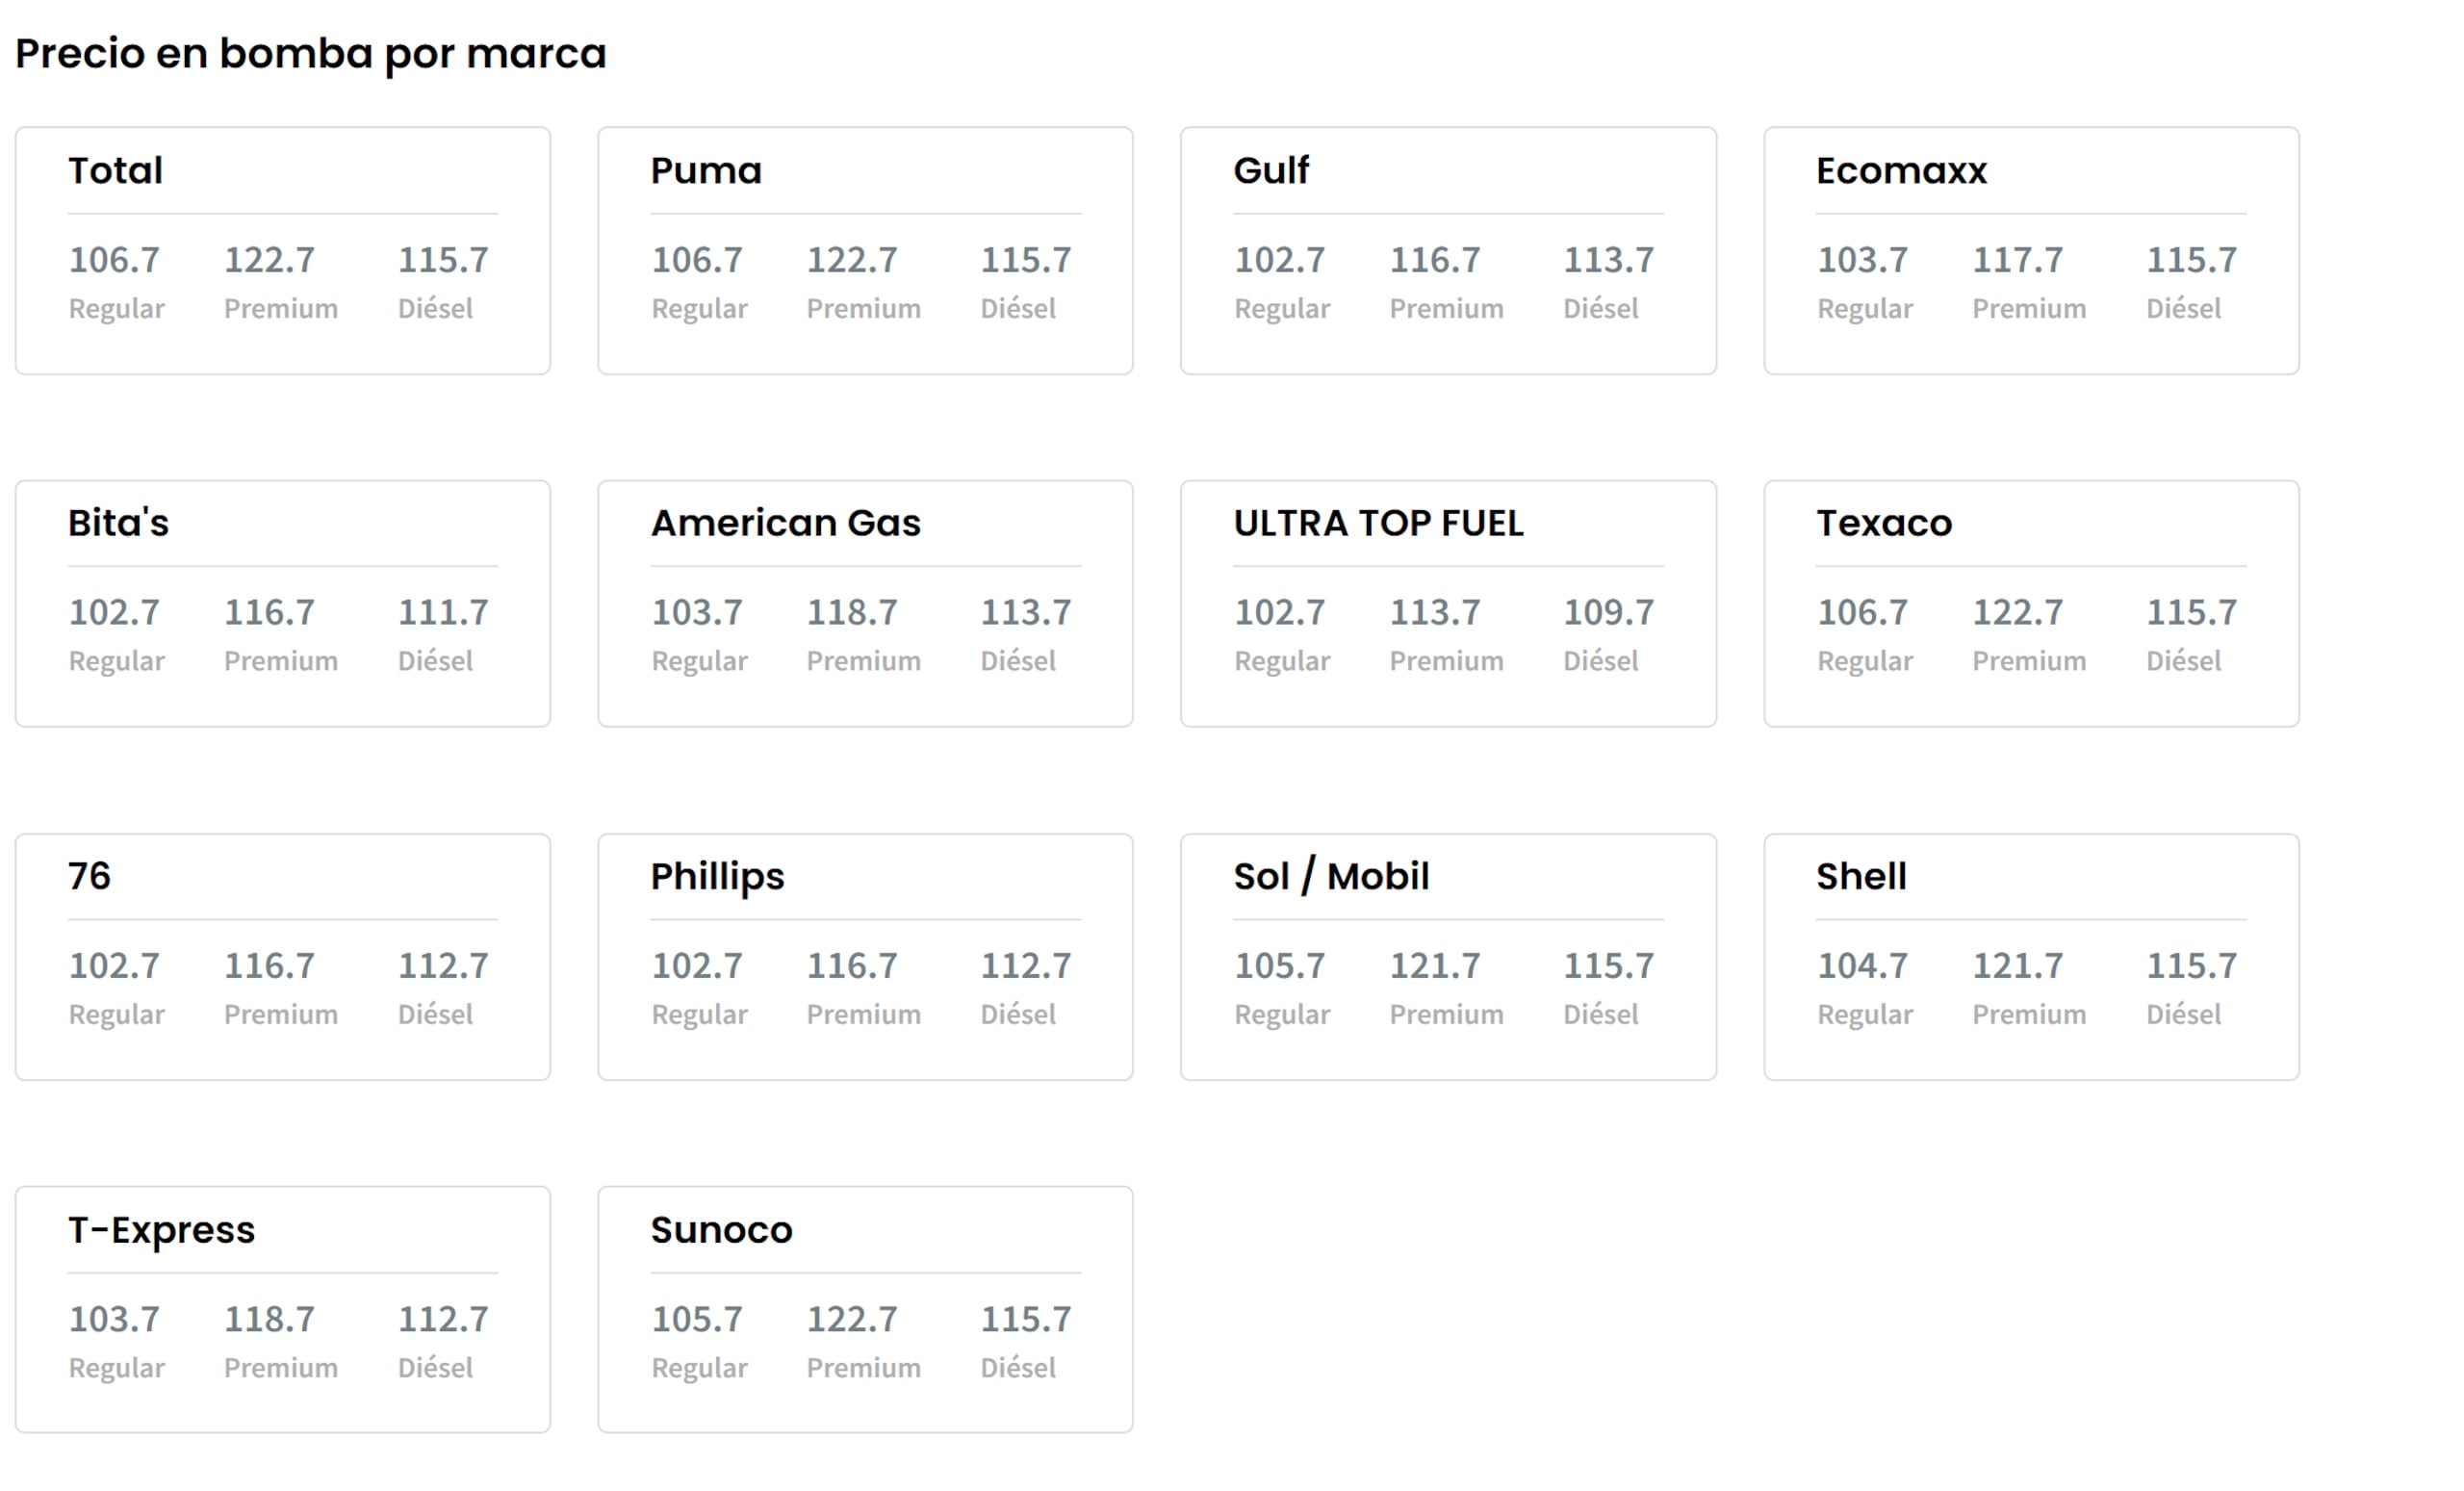Open the ULTRA TOP FUEL heading
Screen dimensions: 2464x1491
[1378, 523]
